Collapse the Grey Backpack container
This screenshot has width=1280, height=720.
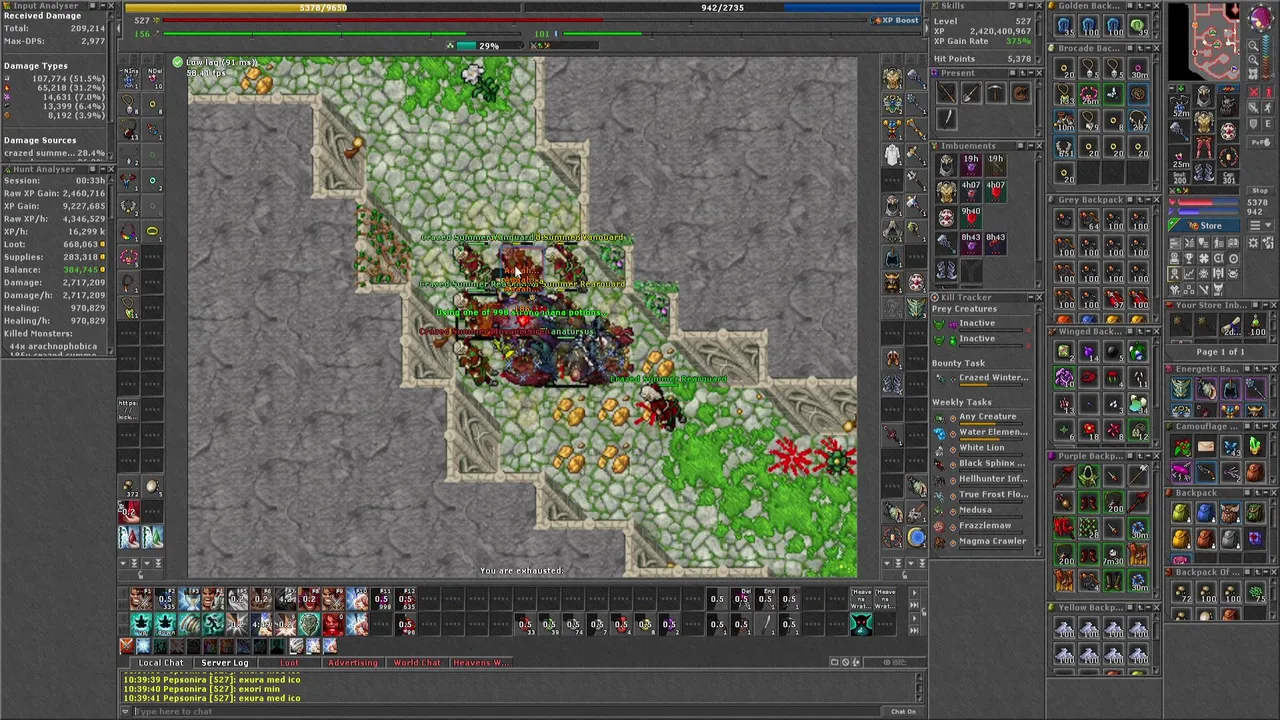pyautogui.click(x=1148, y=199)
